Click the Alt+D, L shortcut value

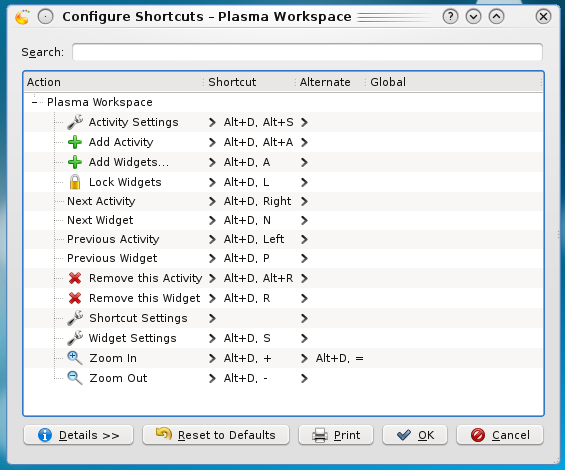246,182
